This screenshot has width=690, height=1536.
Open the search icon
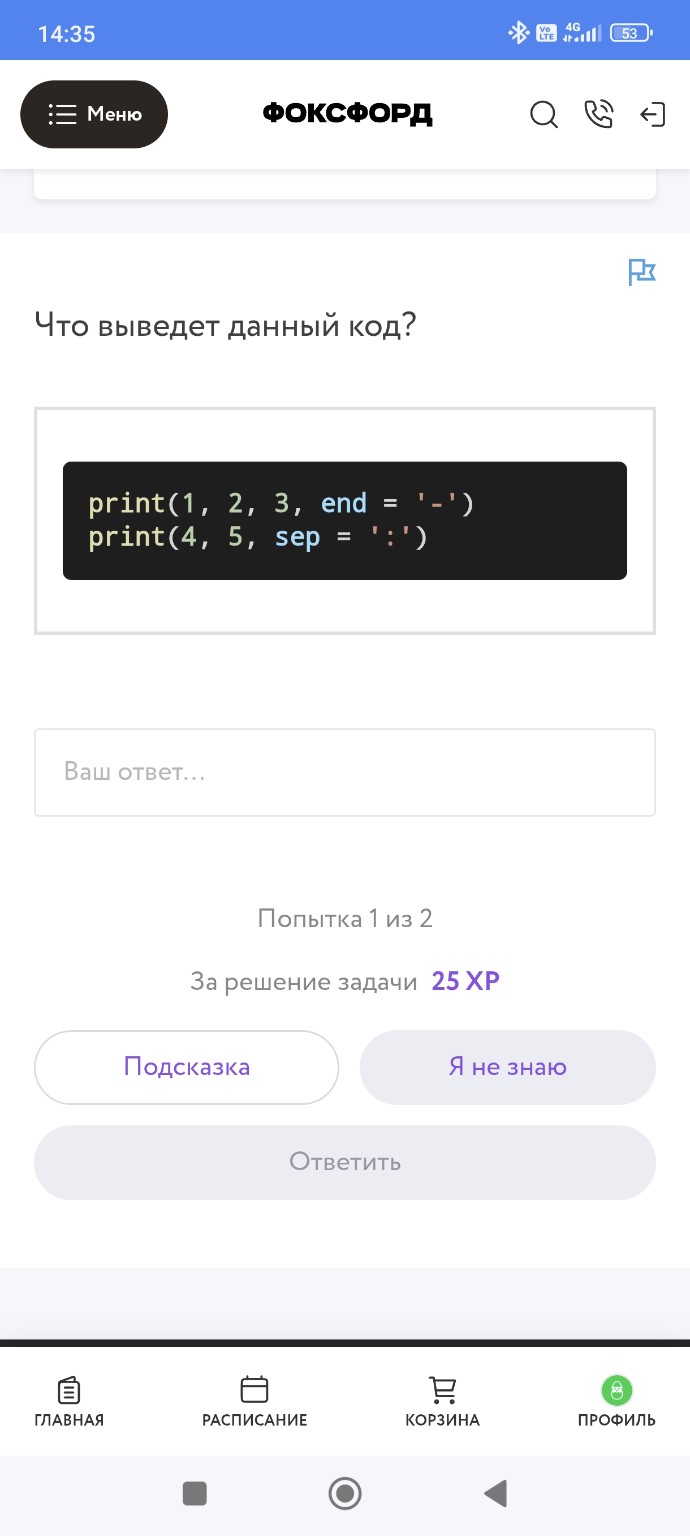pos(544,115)
